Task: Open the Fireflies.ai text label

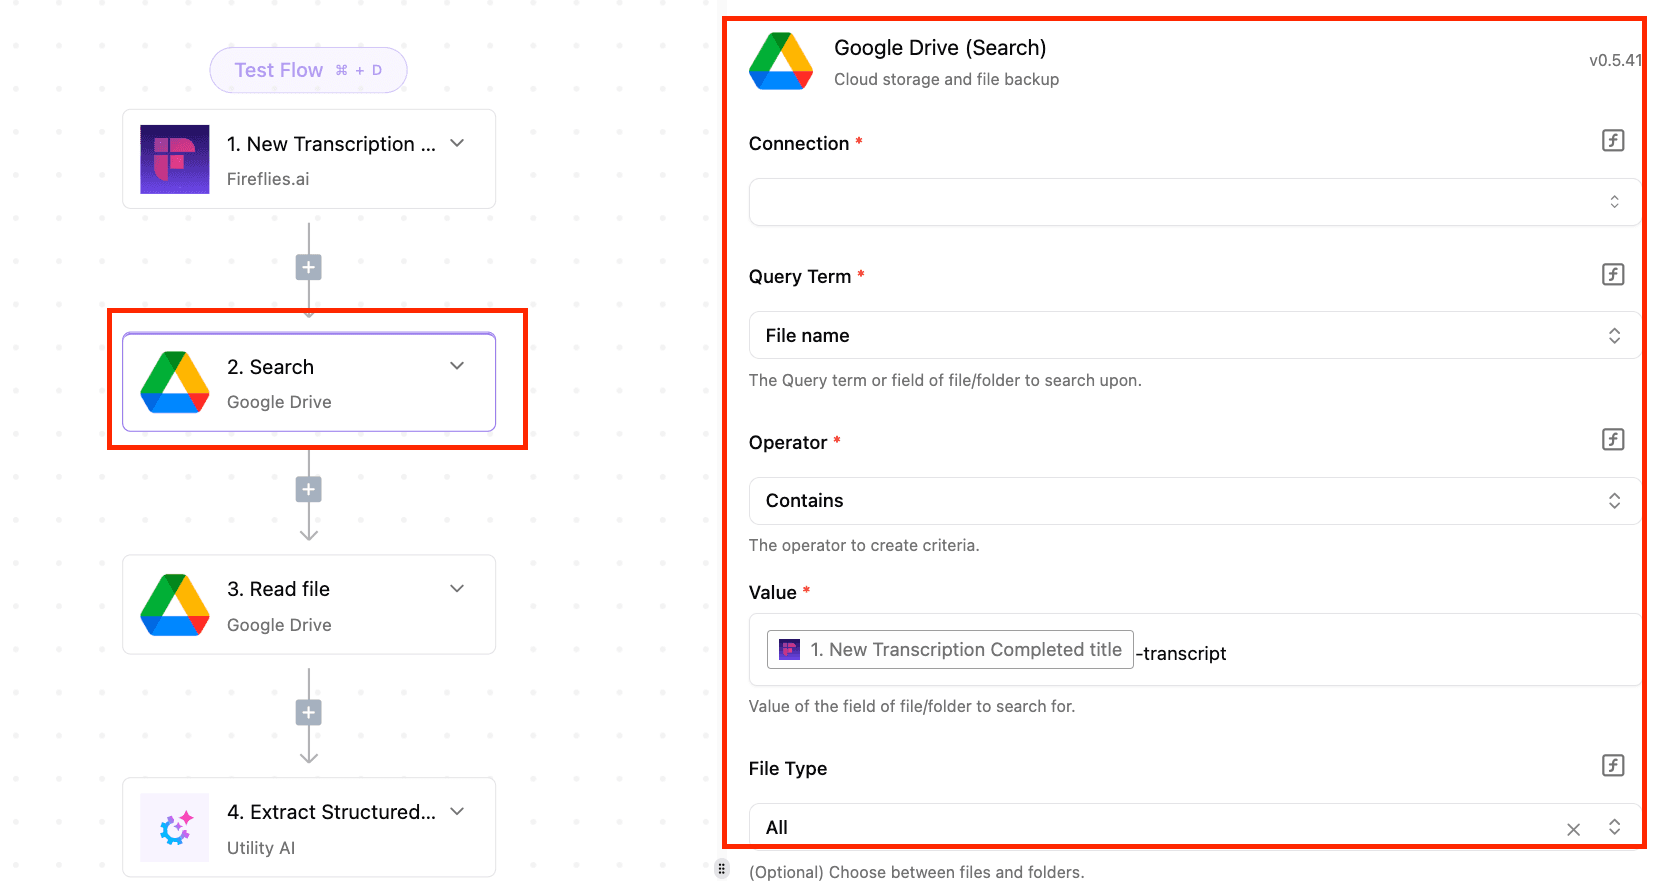Action: point(268,179)
